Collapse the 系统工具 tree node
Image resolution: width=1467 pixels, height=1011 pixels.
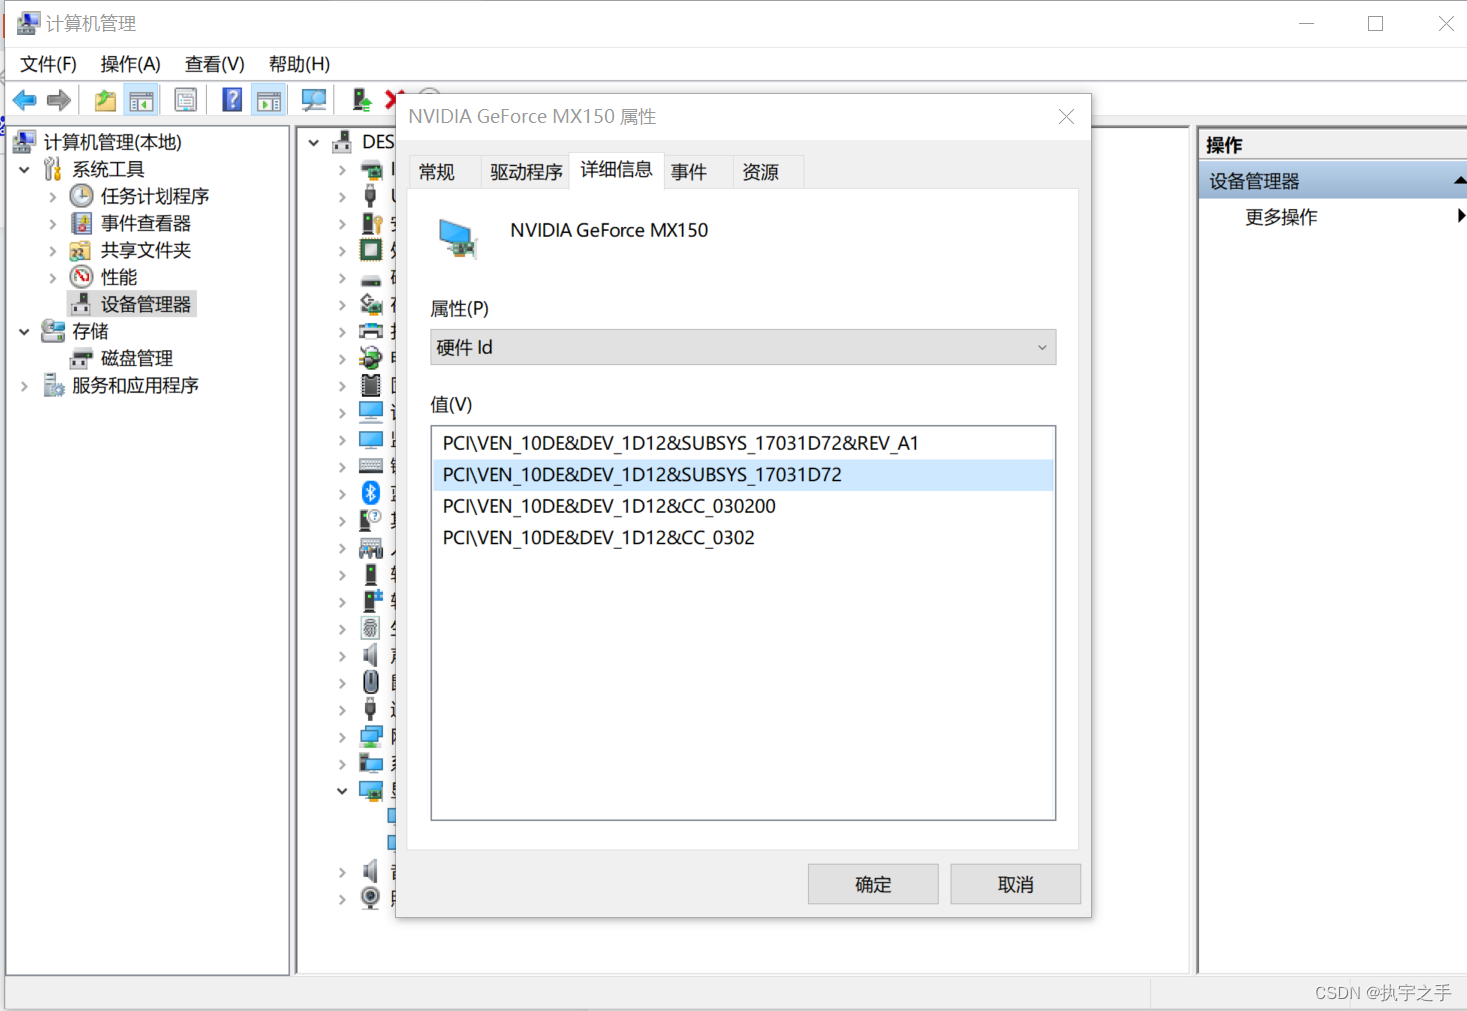point(25,170)
